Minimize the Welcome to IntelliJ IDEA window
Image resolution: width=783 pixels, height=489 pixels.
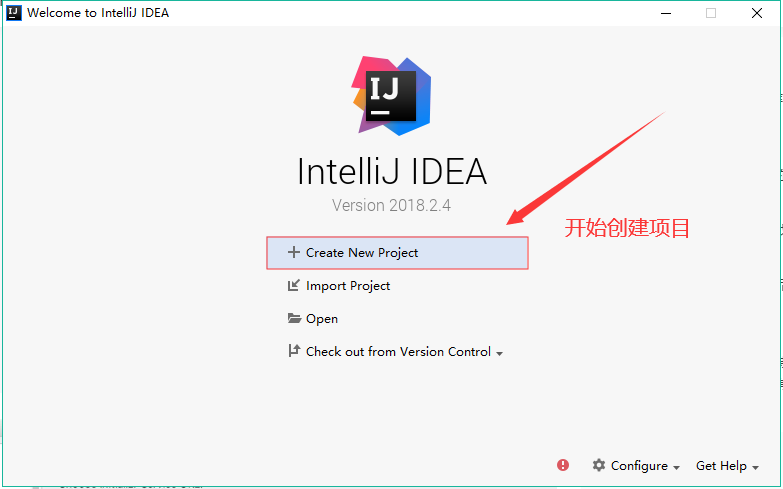(666, 13)
